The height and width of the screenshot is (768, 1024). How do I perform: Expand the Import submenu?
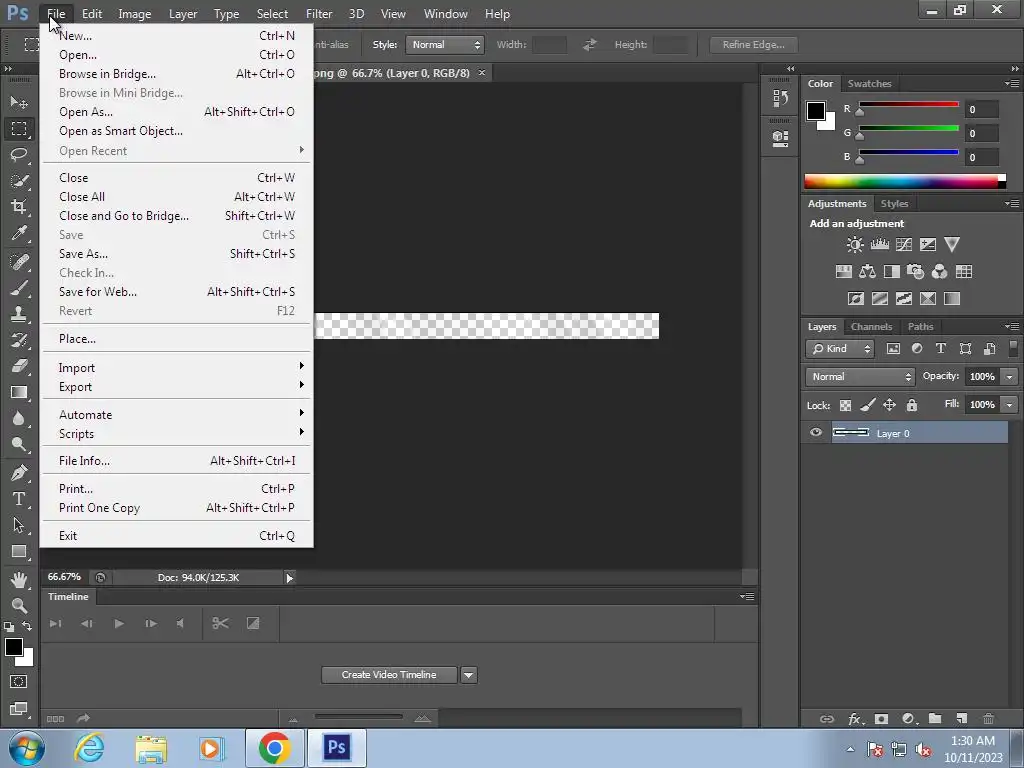[176, 368]
